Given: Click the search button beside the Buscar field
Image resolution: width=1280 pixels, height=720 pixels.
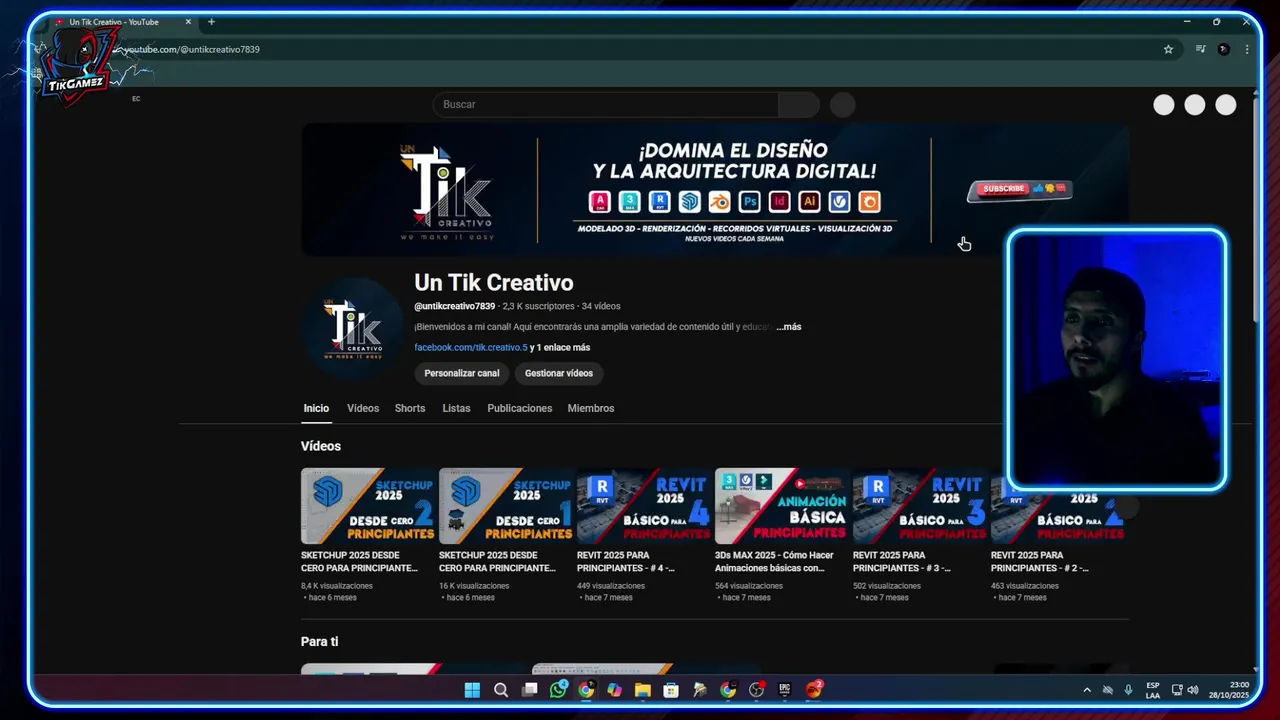Looking at the screenshot, I should pyautogui.click(x=799, y=104).
